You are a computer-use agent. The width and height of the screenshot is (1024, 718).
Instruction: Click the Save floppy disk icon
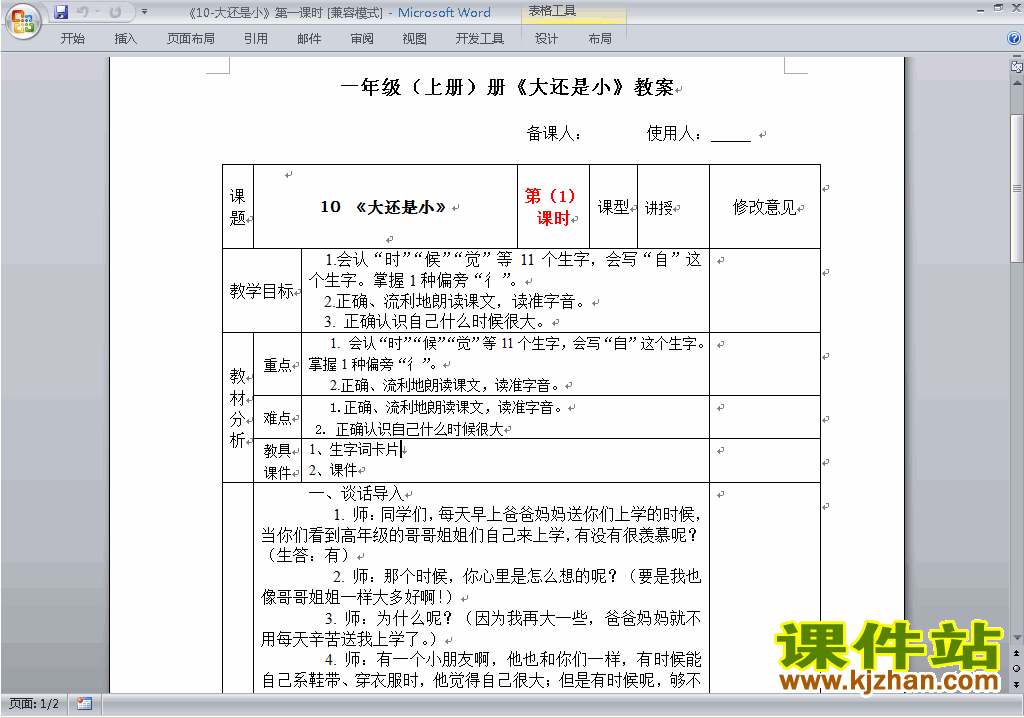pyautogui.click(x=61, y=12)
